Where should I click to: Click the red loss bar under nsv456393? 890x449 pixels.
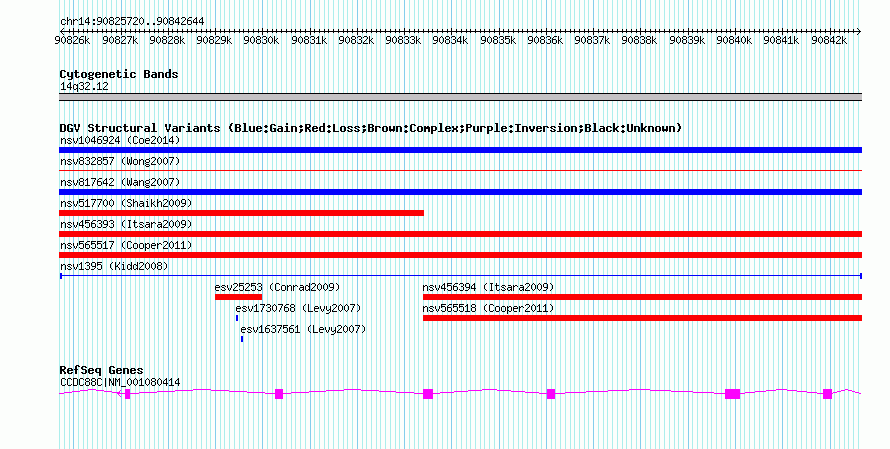[x=460, y=234]
